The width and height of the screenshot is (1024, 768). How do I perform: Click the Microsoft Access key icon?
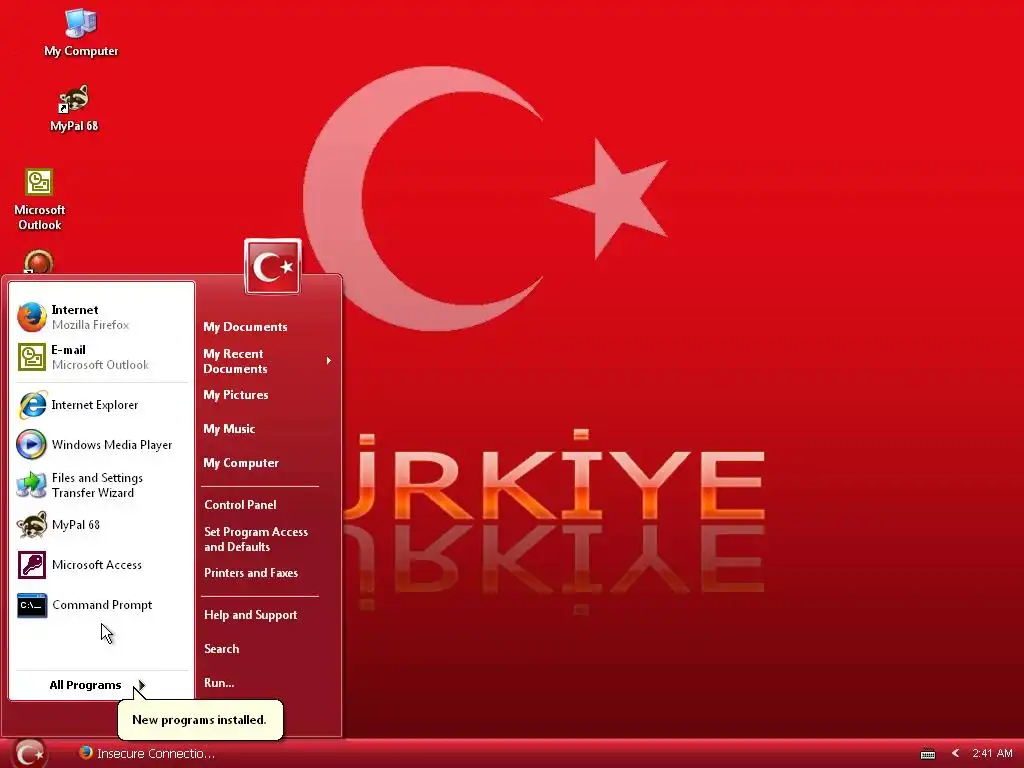tap(31, 565)
